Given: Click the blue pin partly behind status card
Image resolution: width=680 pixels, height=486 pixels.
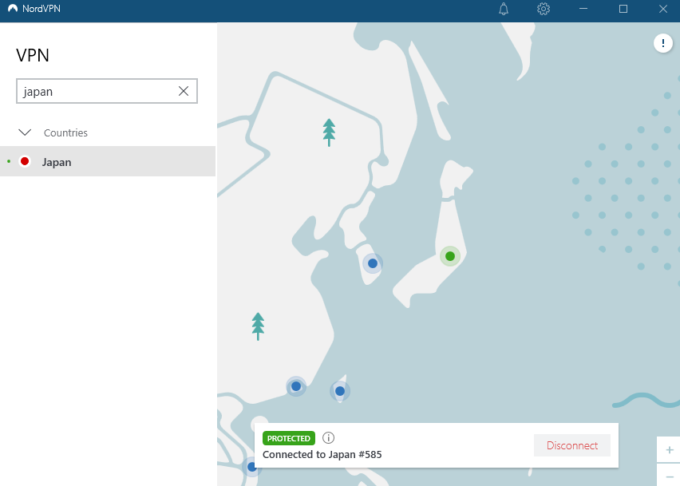Looking at the screenshot, I should coord(251,467).
